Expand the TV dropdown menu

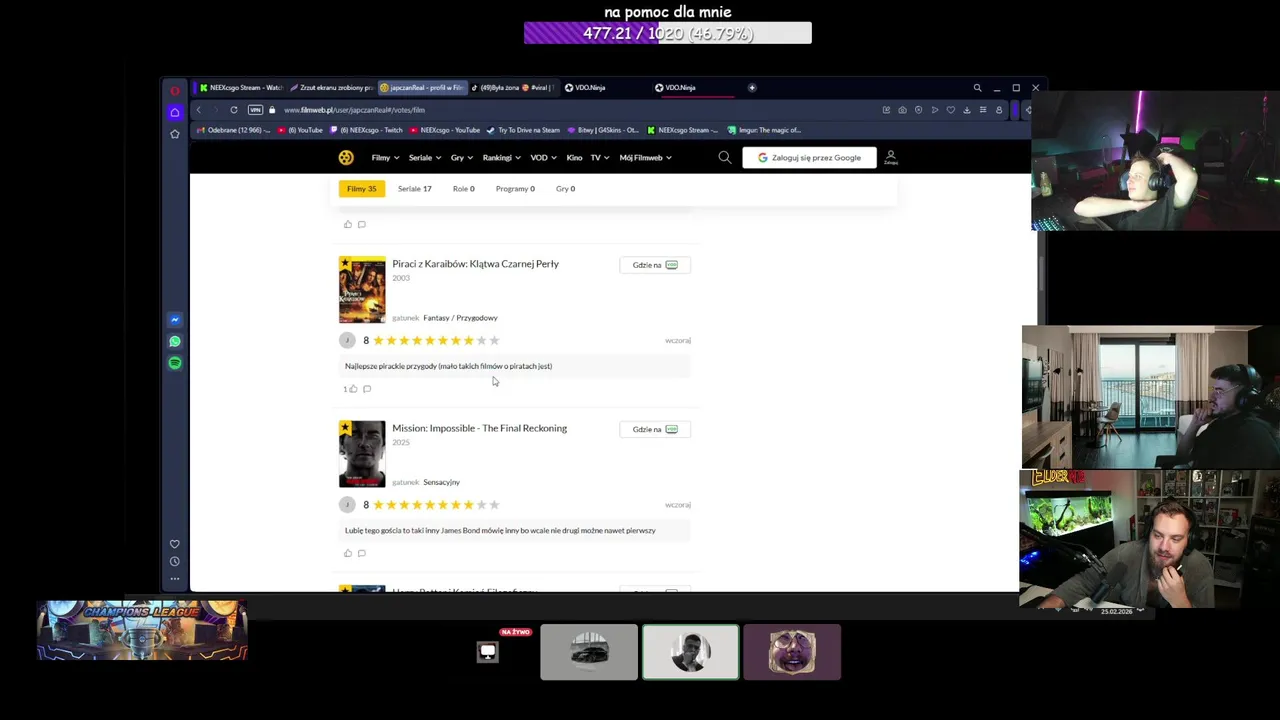(600, 158)
